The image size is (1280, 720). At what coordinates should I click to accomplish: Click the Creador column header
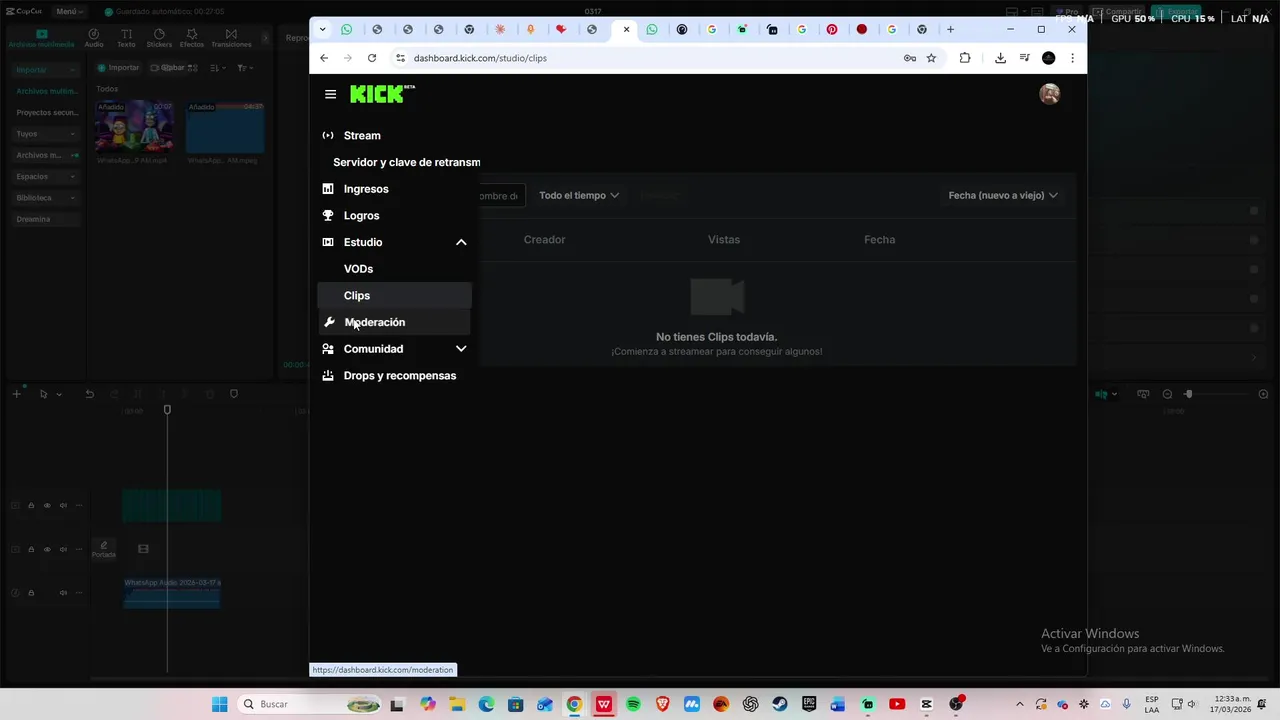coord(544,240)
